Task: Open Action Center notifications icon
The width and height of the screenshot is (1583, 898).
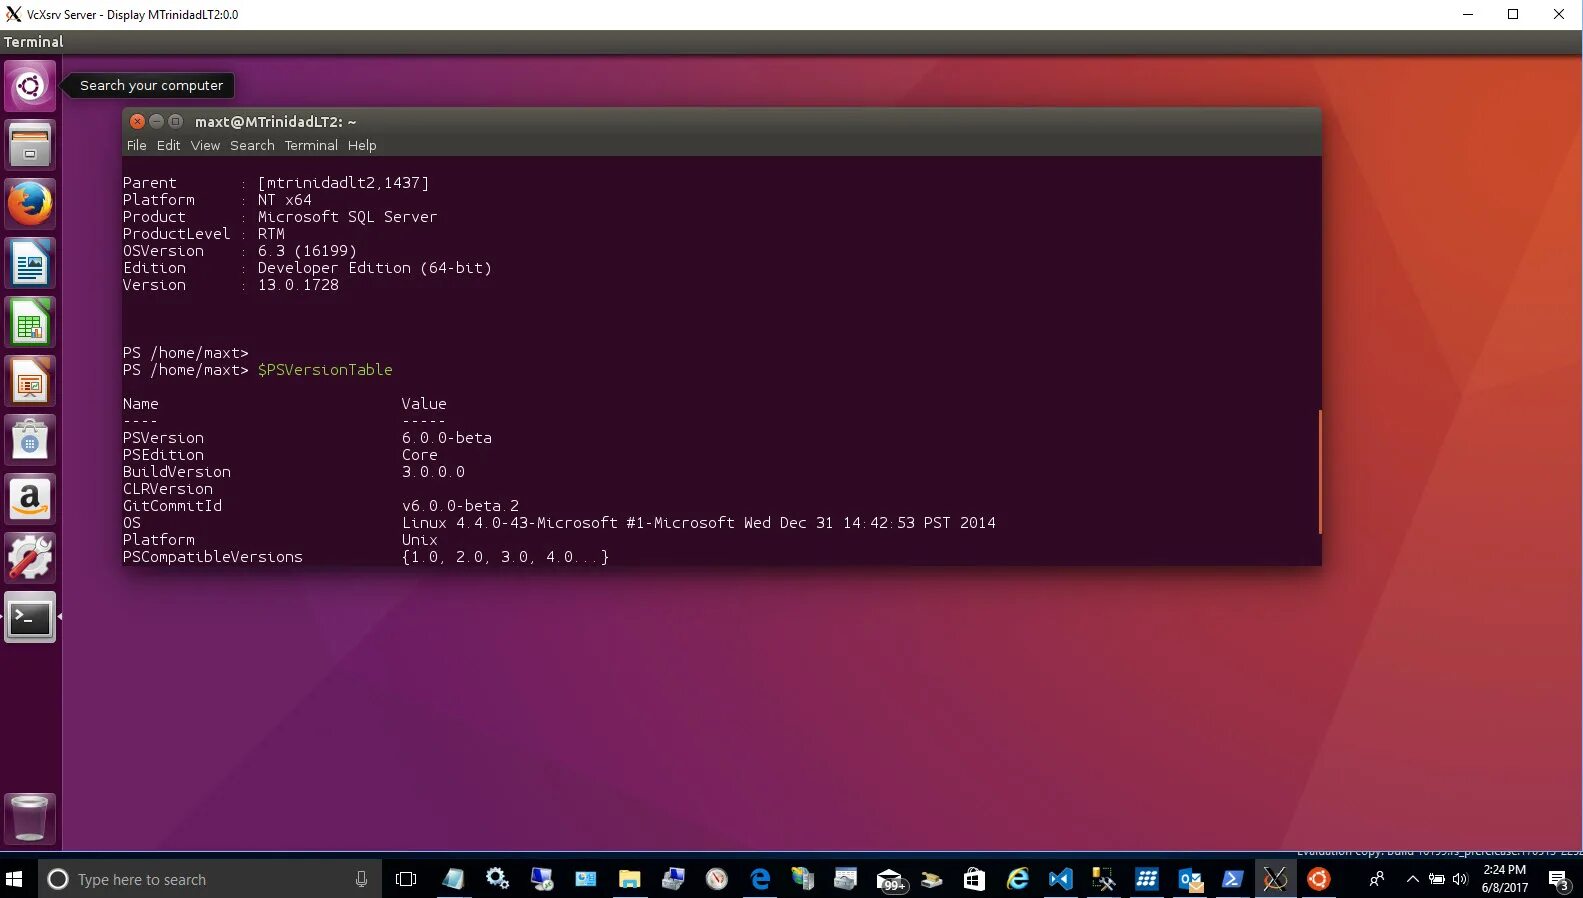Action: (1558, 879)
